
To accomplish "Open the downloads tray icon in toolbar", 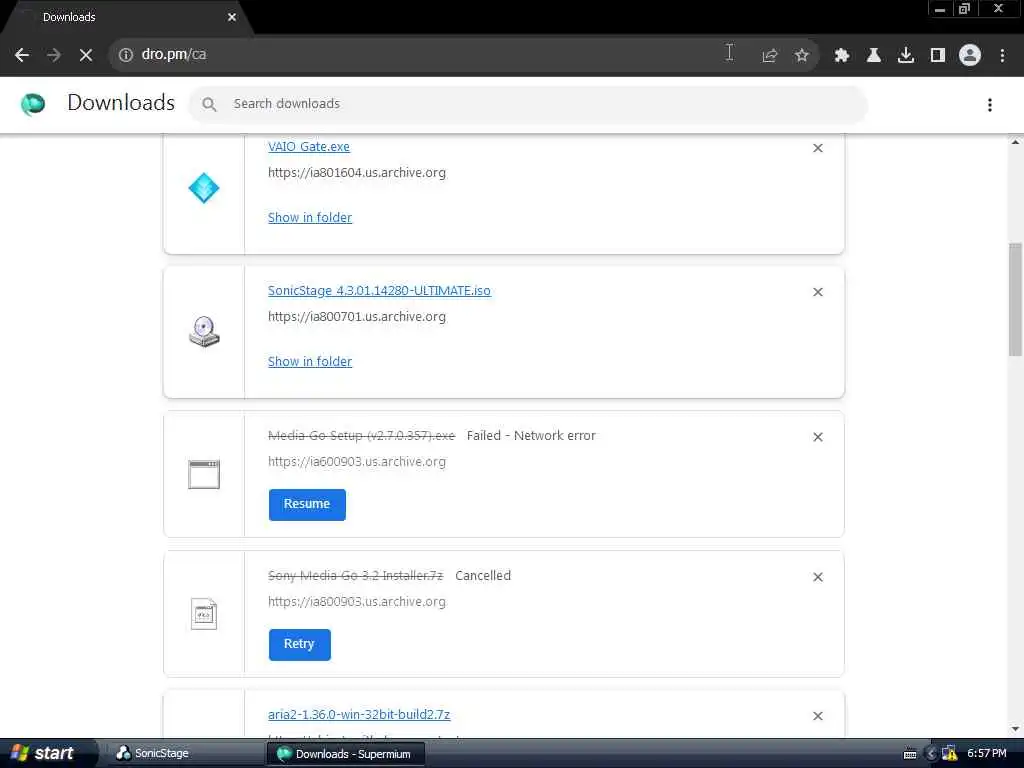I will (x=906, y=56).
